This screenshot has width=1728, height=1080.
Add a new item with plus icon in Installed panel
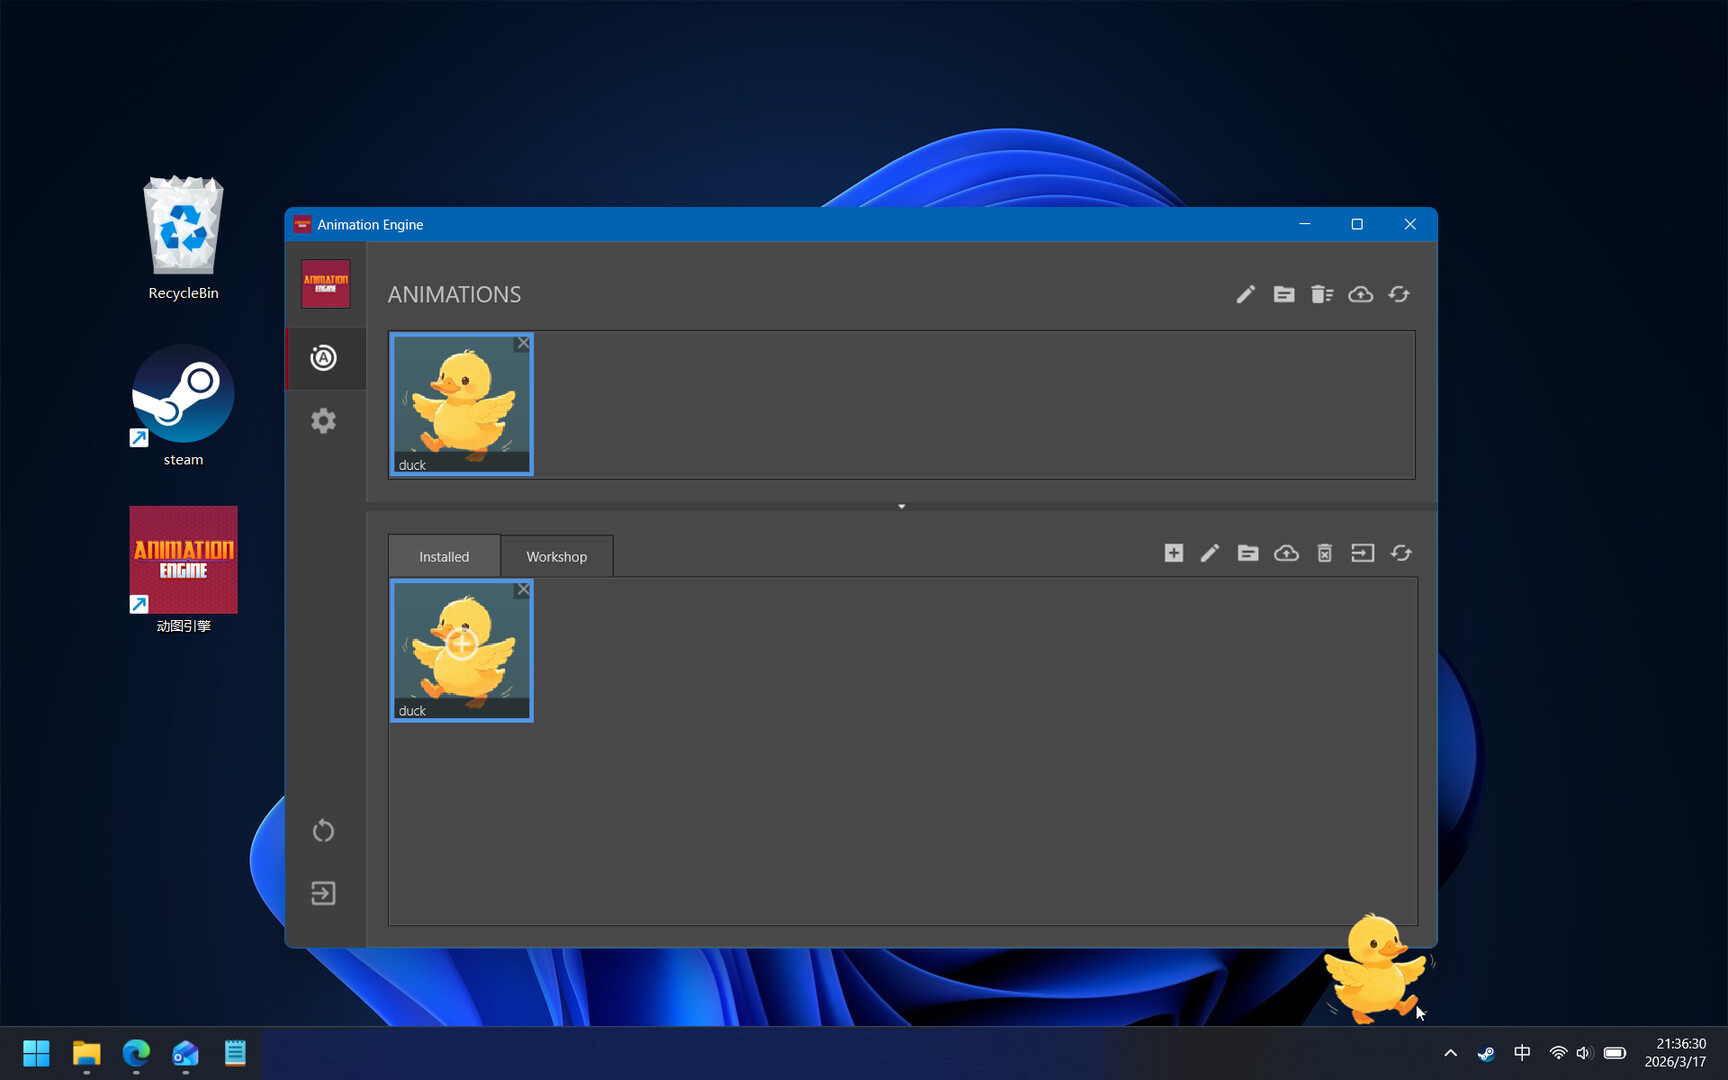click(x=1174, y=553)
